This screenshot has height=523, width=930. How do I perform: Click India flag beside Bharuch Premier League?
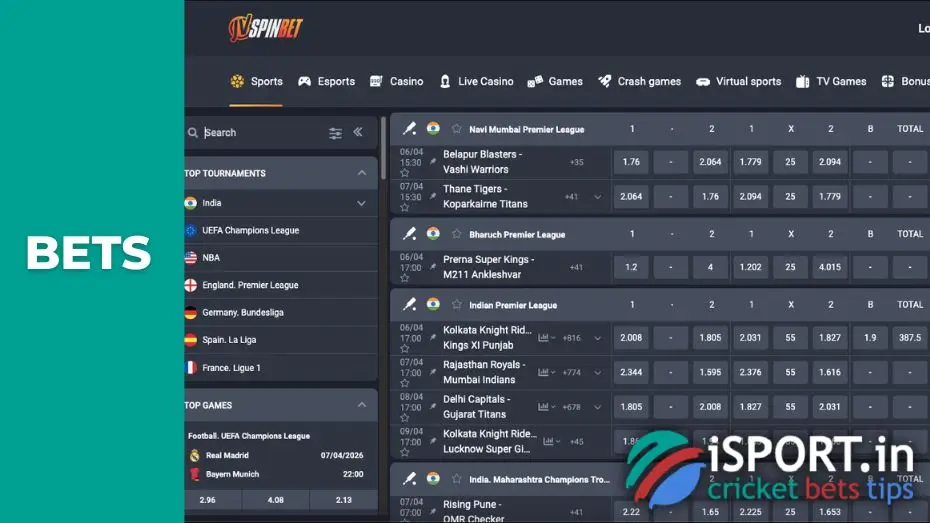click(433, 234)
